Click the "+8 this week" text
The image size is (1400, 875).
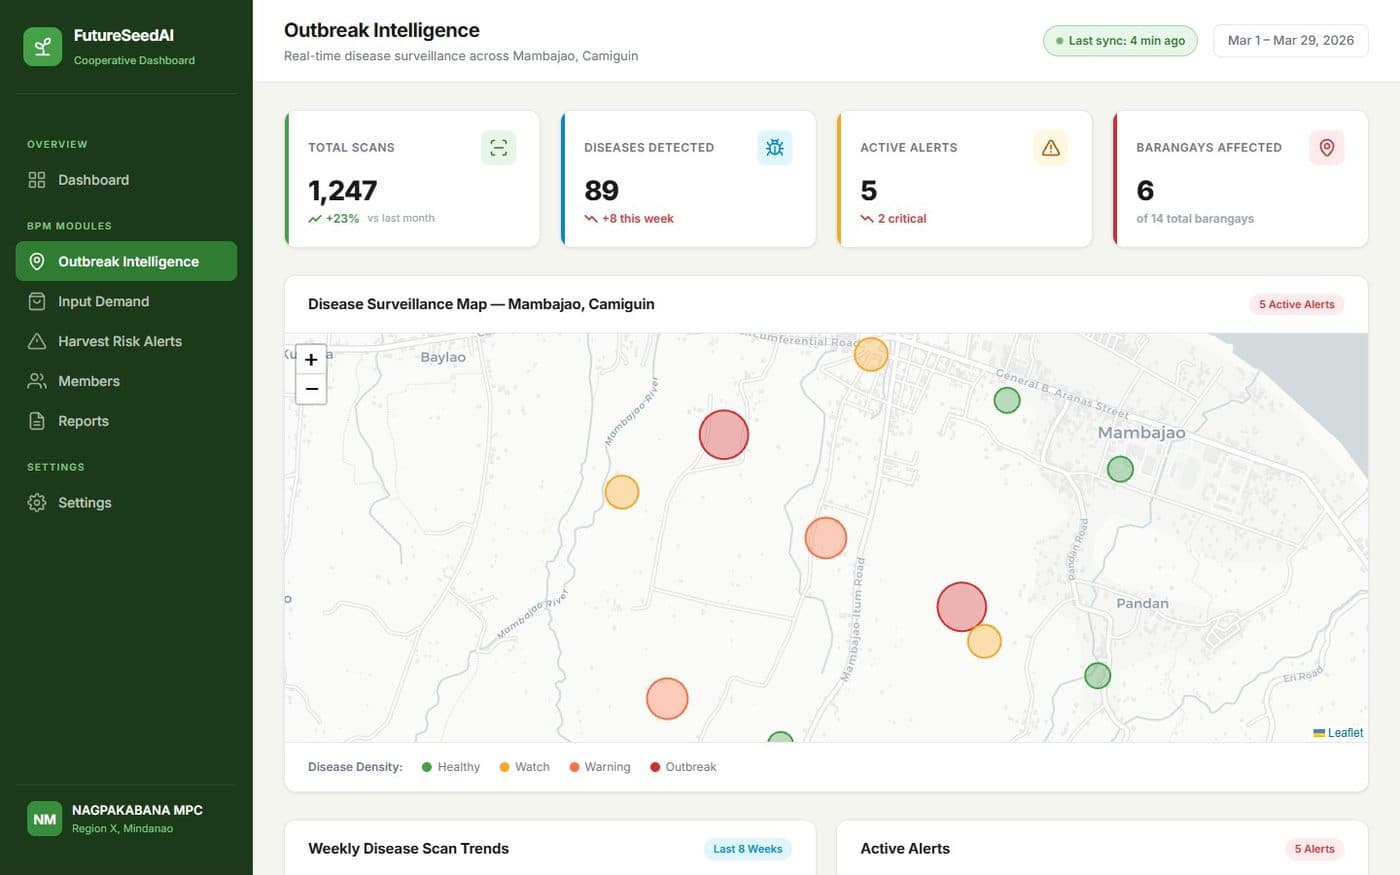(637, 219)
